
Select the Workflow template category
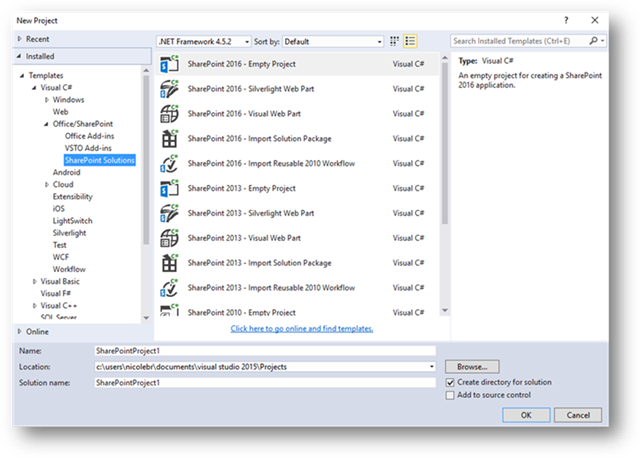click(69, 269)
